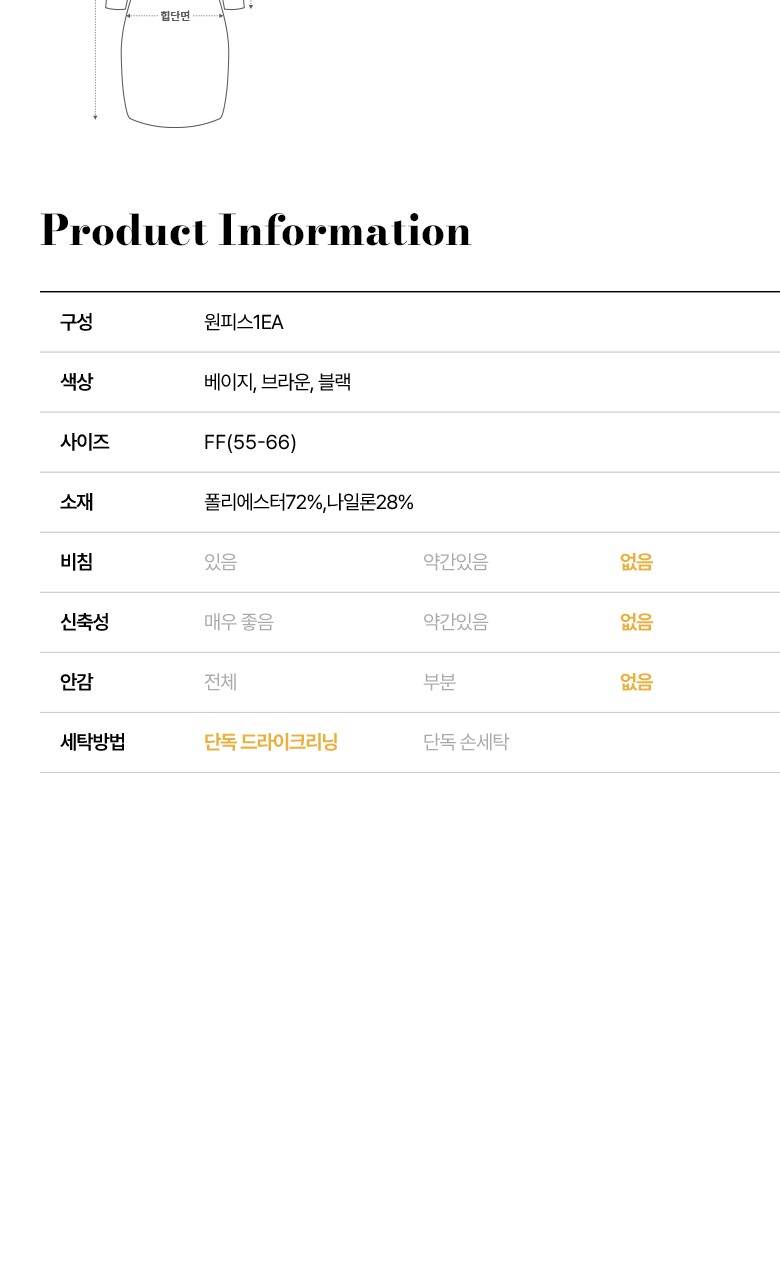Choose 단독 드라이크리닝 washing method
The image size is (780, 1280).
pos(271,742)
